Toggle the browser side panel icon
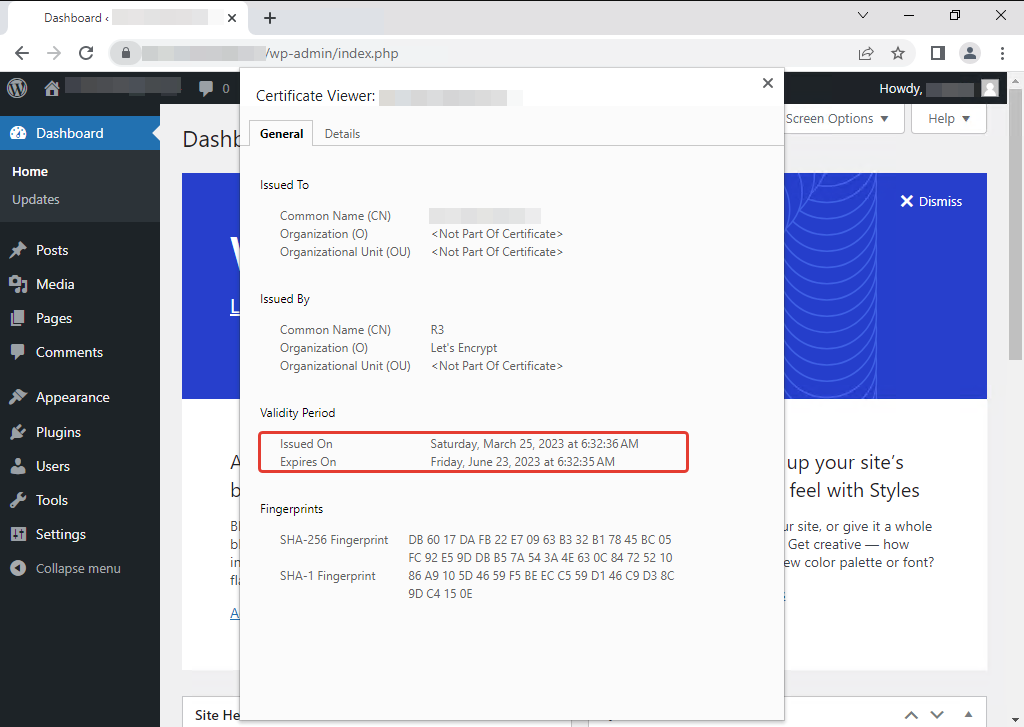The image size is (1024, 727). click(x=938, y=53)
